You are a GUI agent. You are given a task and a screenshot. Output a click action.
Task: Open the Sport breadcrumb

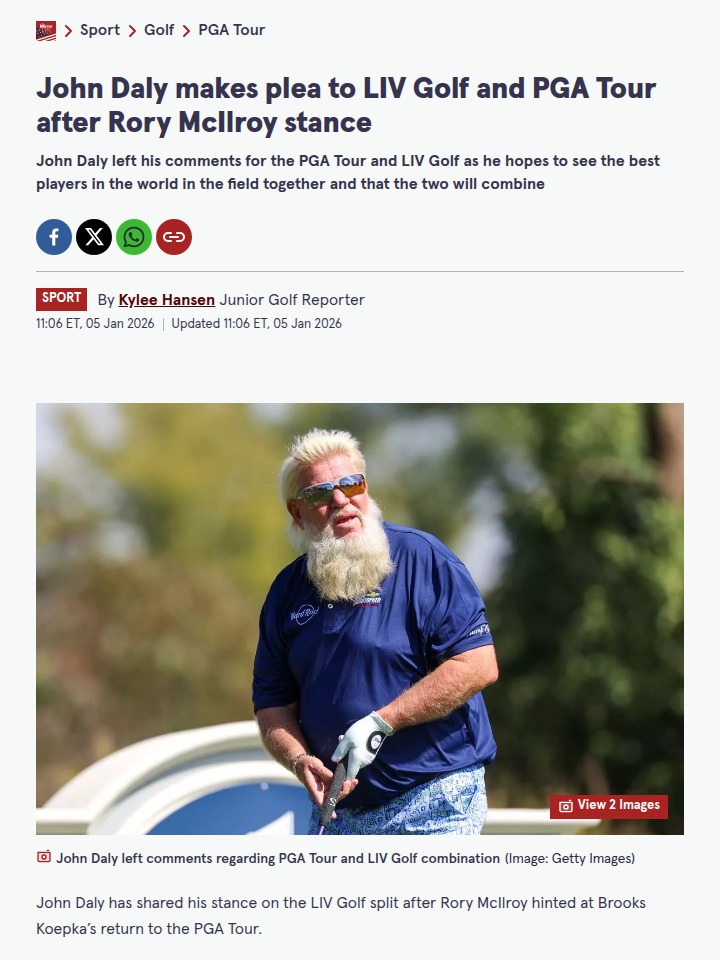click(100, 30)
